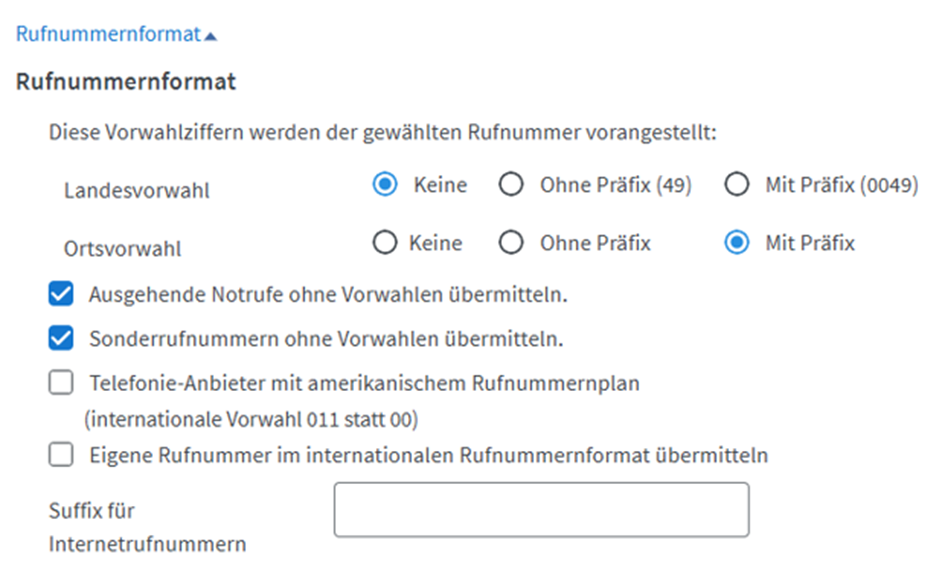
Task: Choose Ortsvorwahl 'Ohne Präfix' radio button
Action: click(x=511, y=242)
